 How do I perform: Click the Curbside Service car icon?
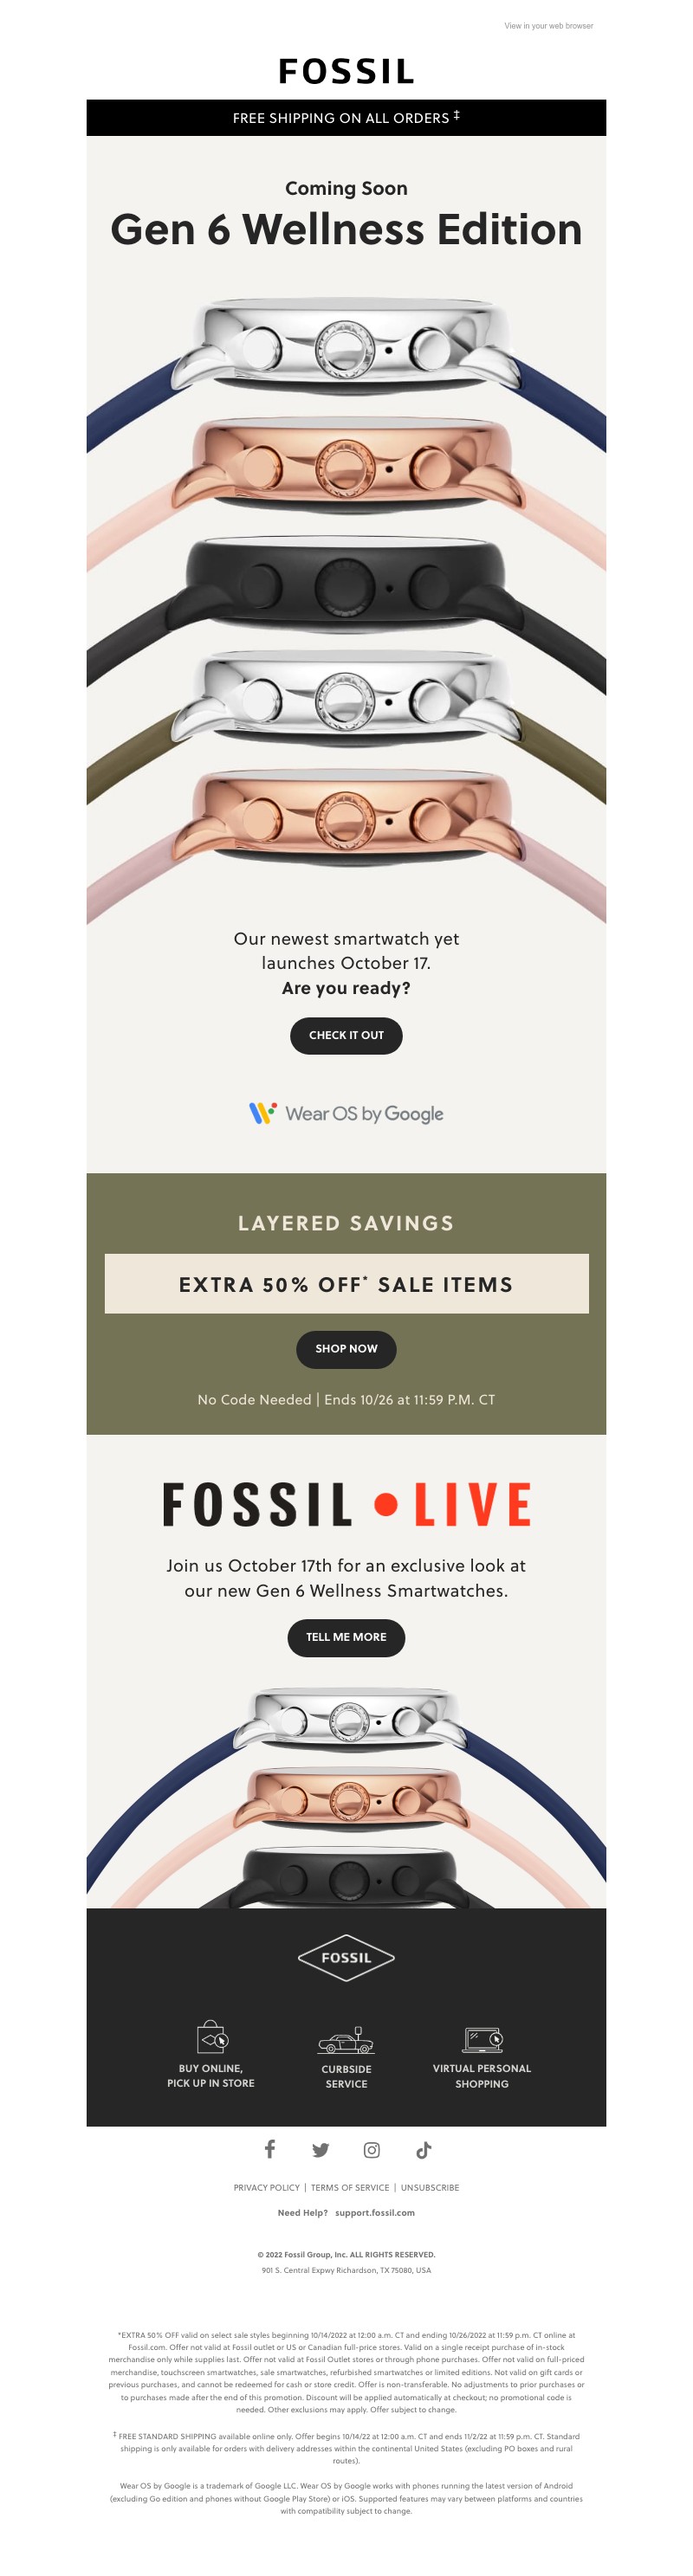point(346,2040)
